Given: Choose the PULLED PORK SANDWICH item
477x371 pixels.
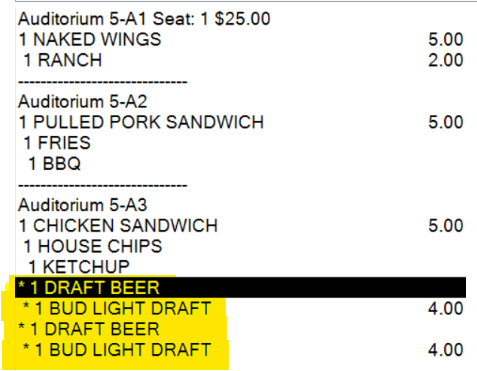Looking at the screenshot, I should [141, 122].
